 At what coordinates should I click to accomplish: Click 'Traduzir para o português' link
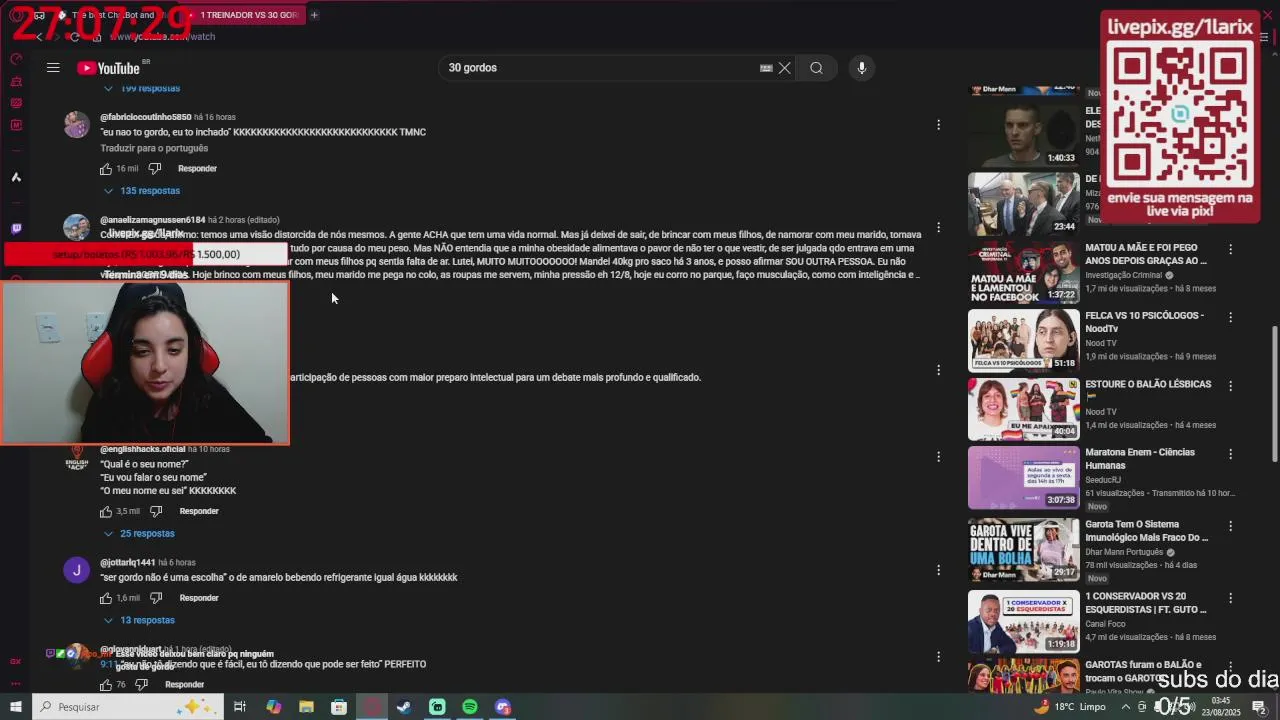point(154,148)
